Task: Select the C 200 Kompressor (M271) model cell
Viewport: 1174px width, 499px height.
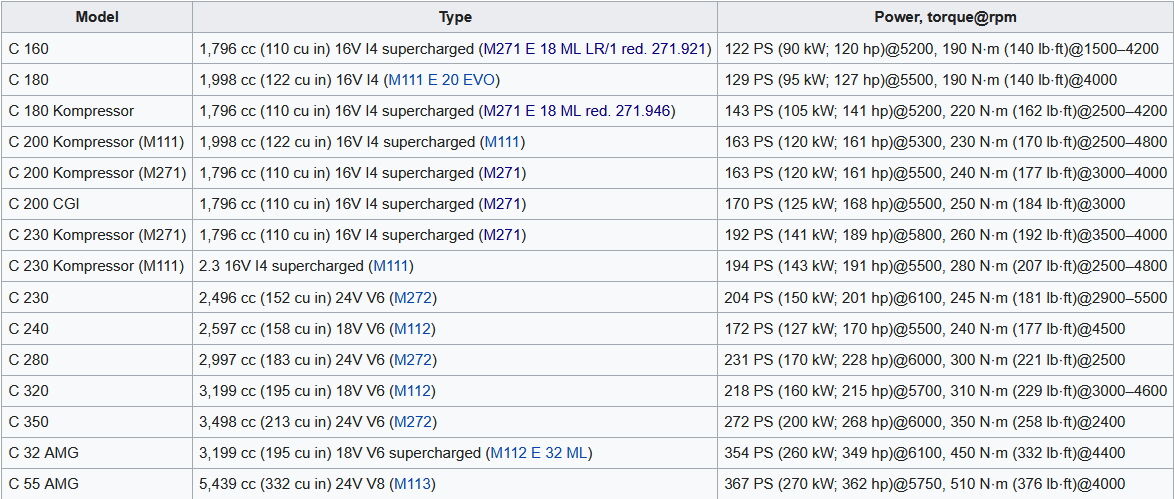Action: pyautogui.click(x=97, y=173)
